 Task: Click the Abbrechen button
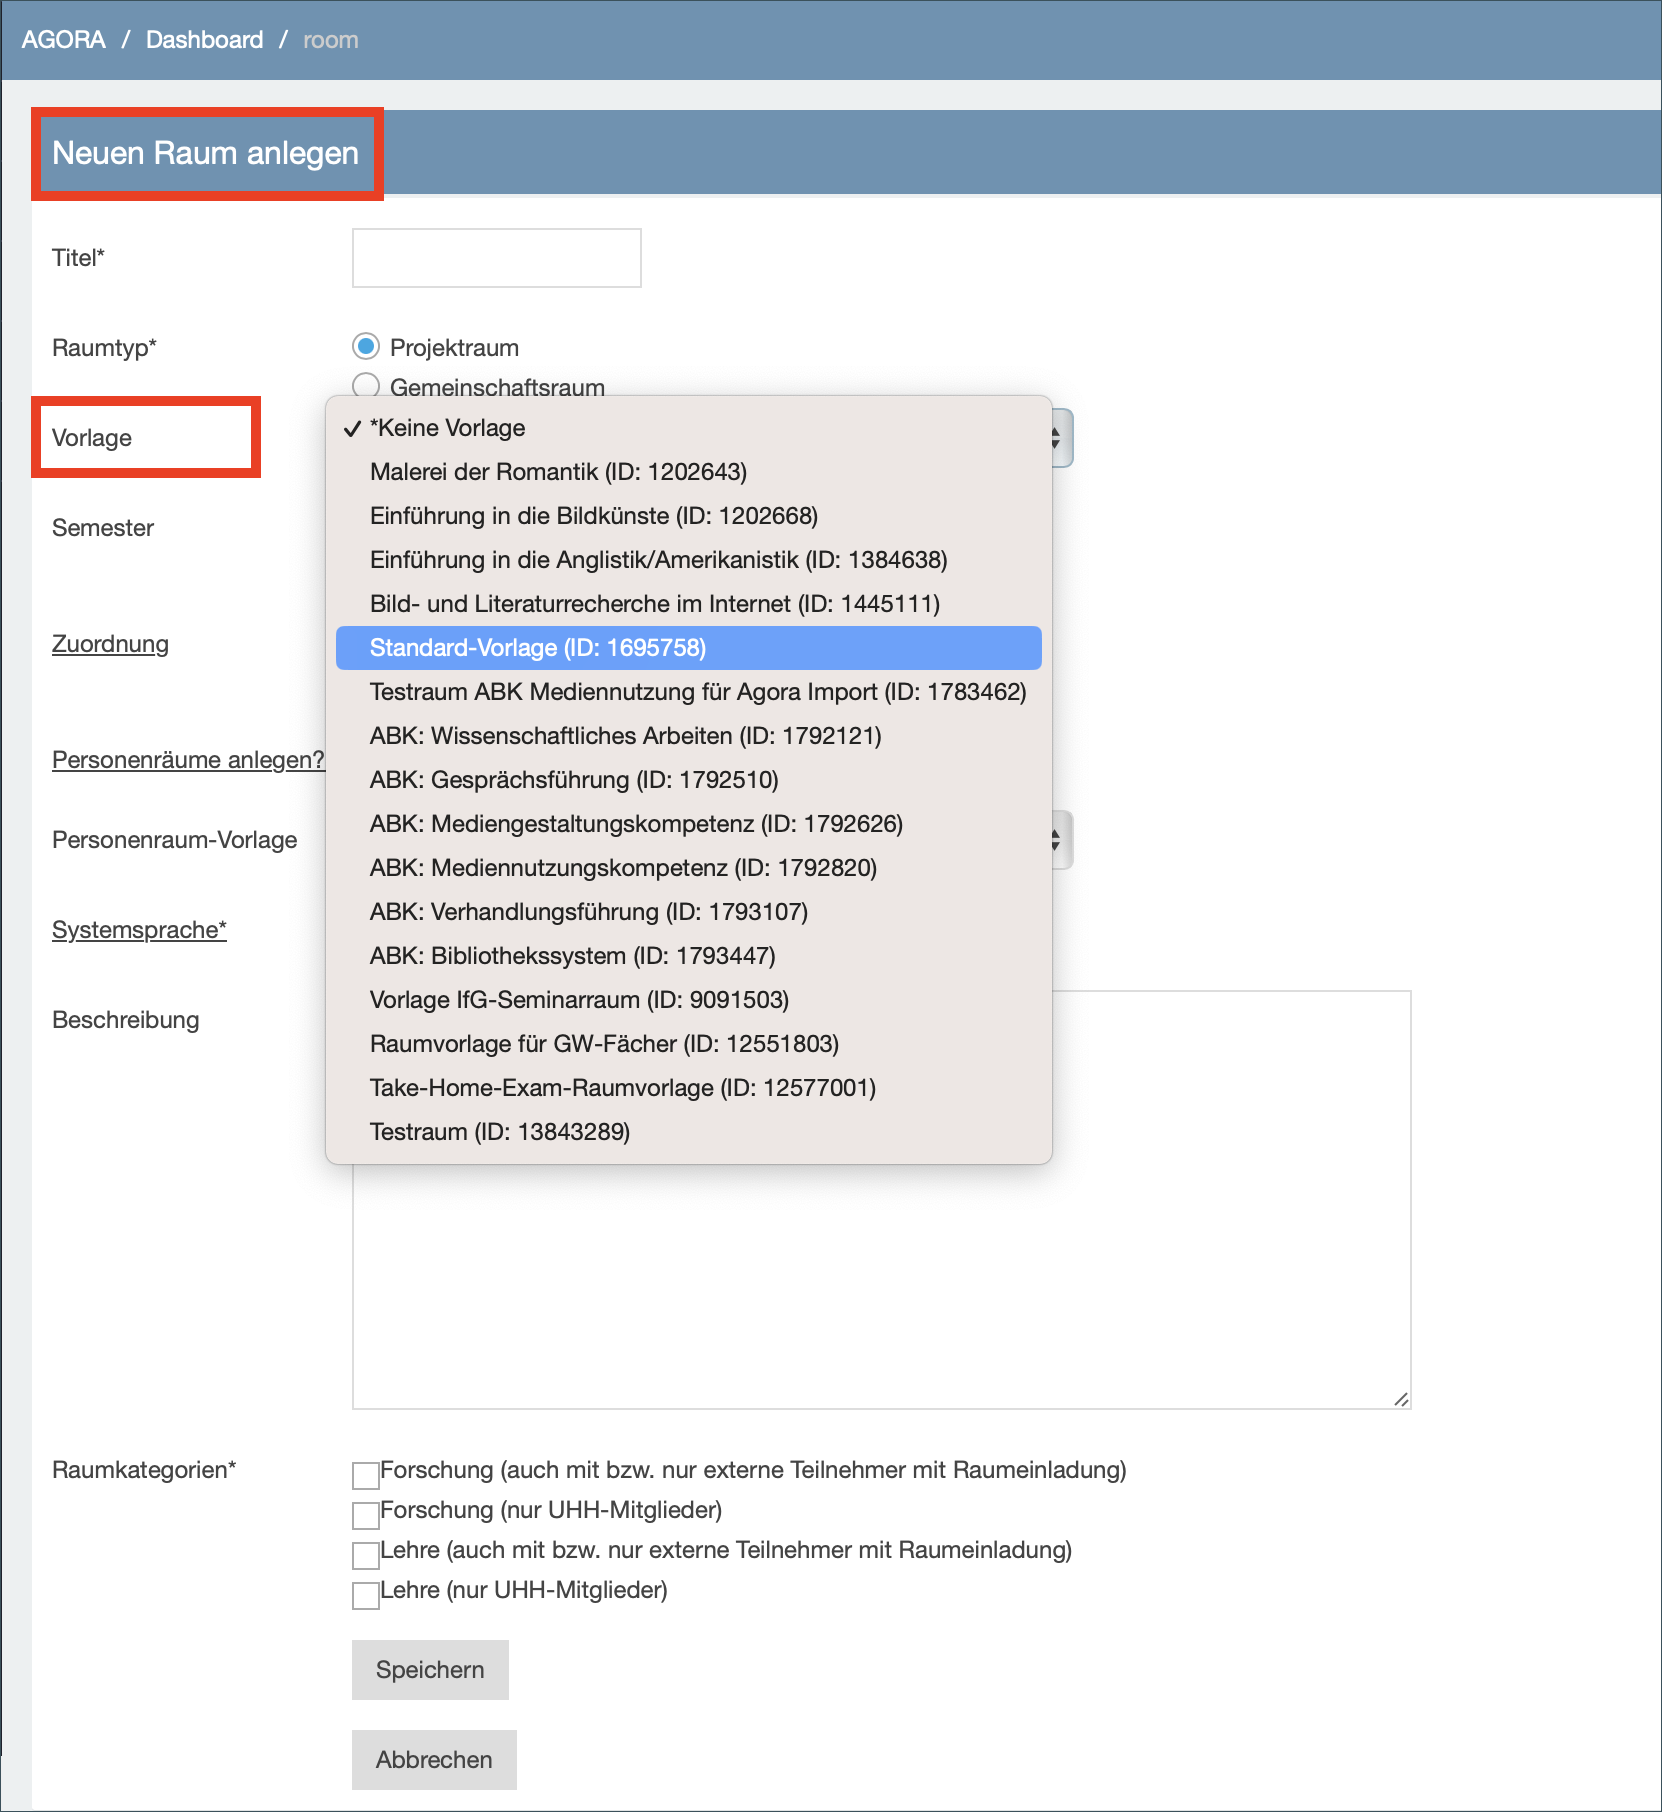coord(434,1760)
